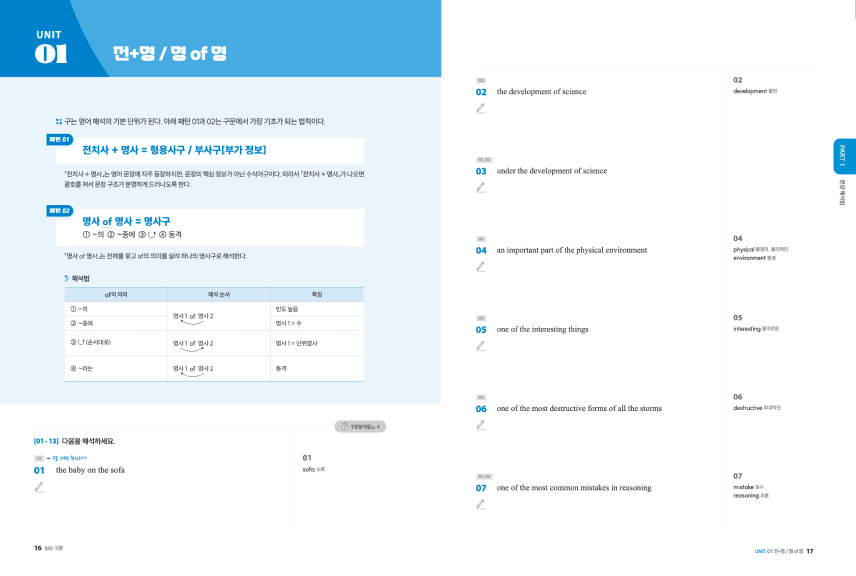Click the pencil icon under question 03
Screen dimensions: 856x576
[x=480, y=187]
